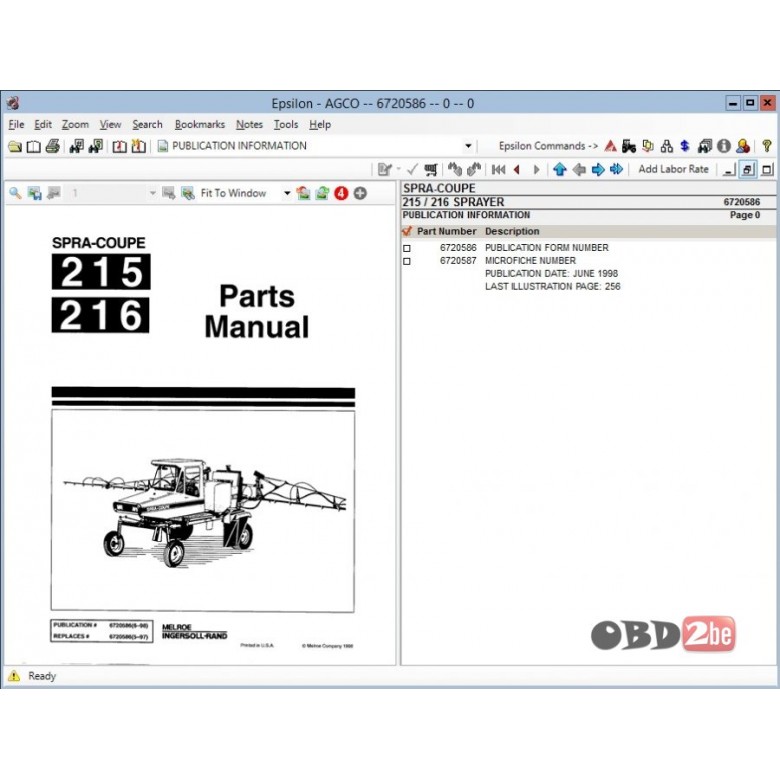
Task: Click Add Labor Rate button
Action: (673, 169)
